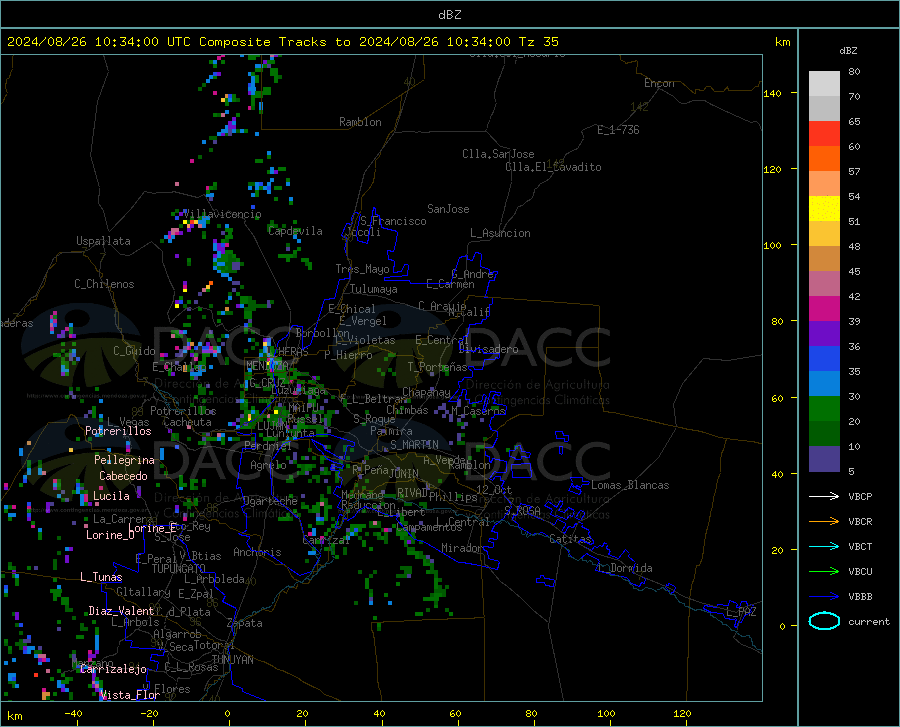Screen dimensions: 900x727
Task: Click the S_MARTIN map label
Action: click(414, 445)
